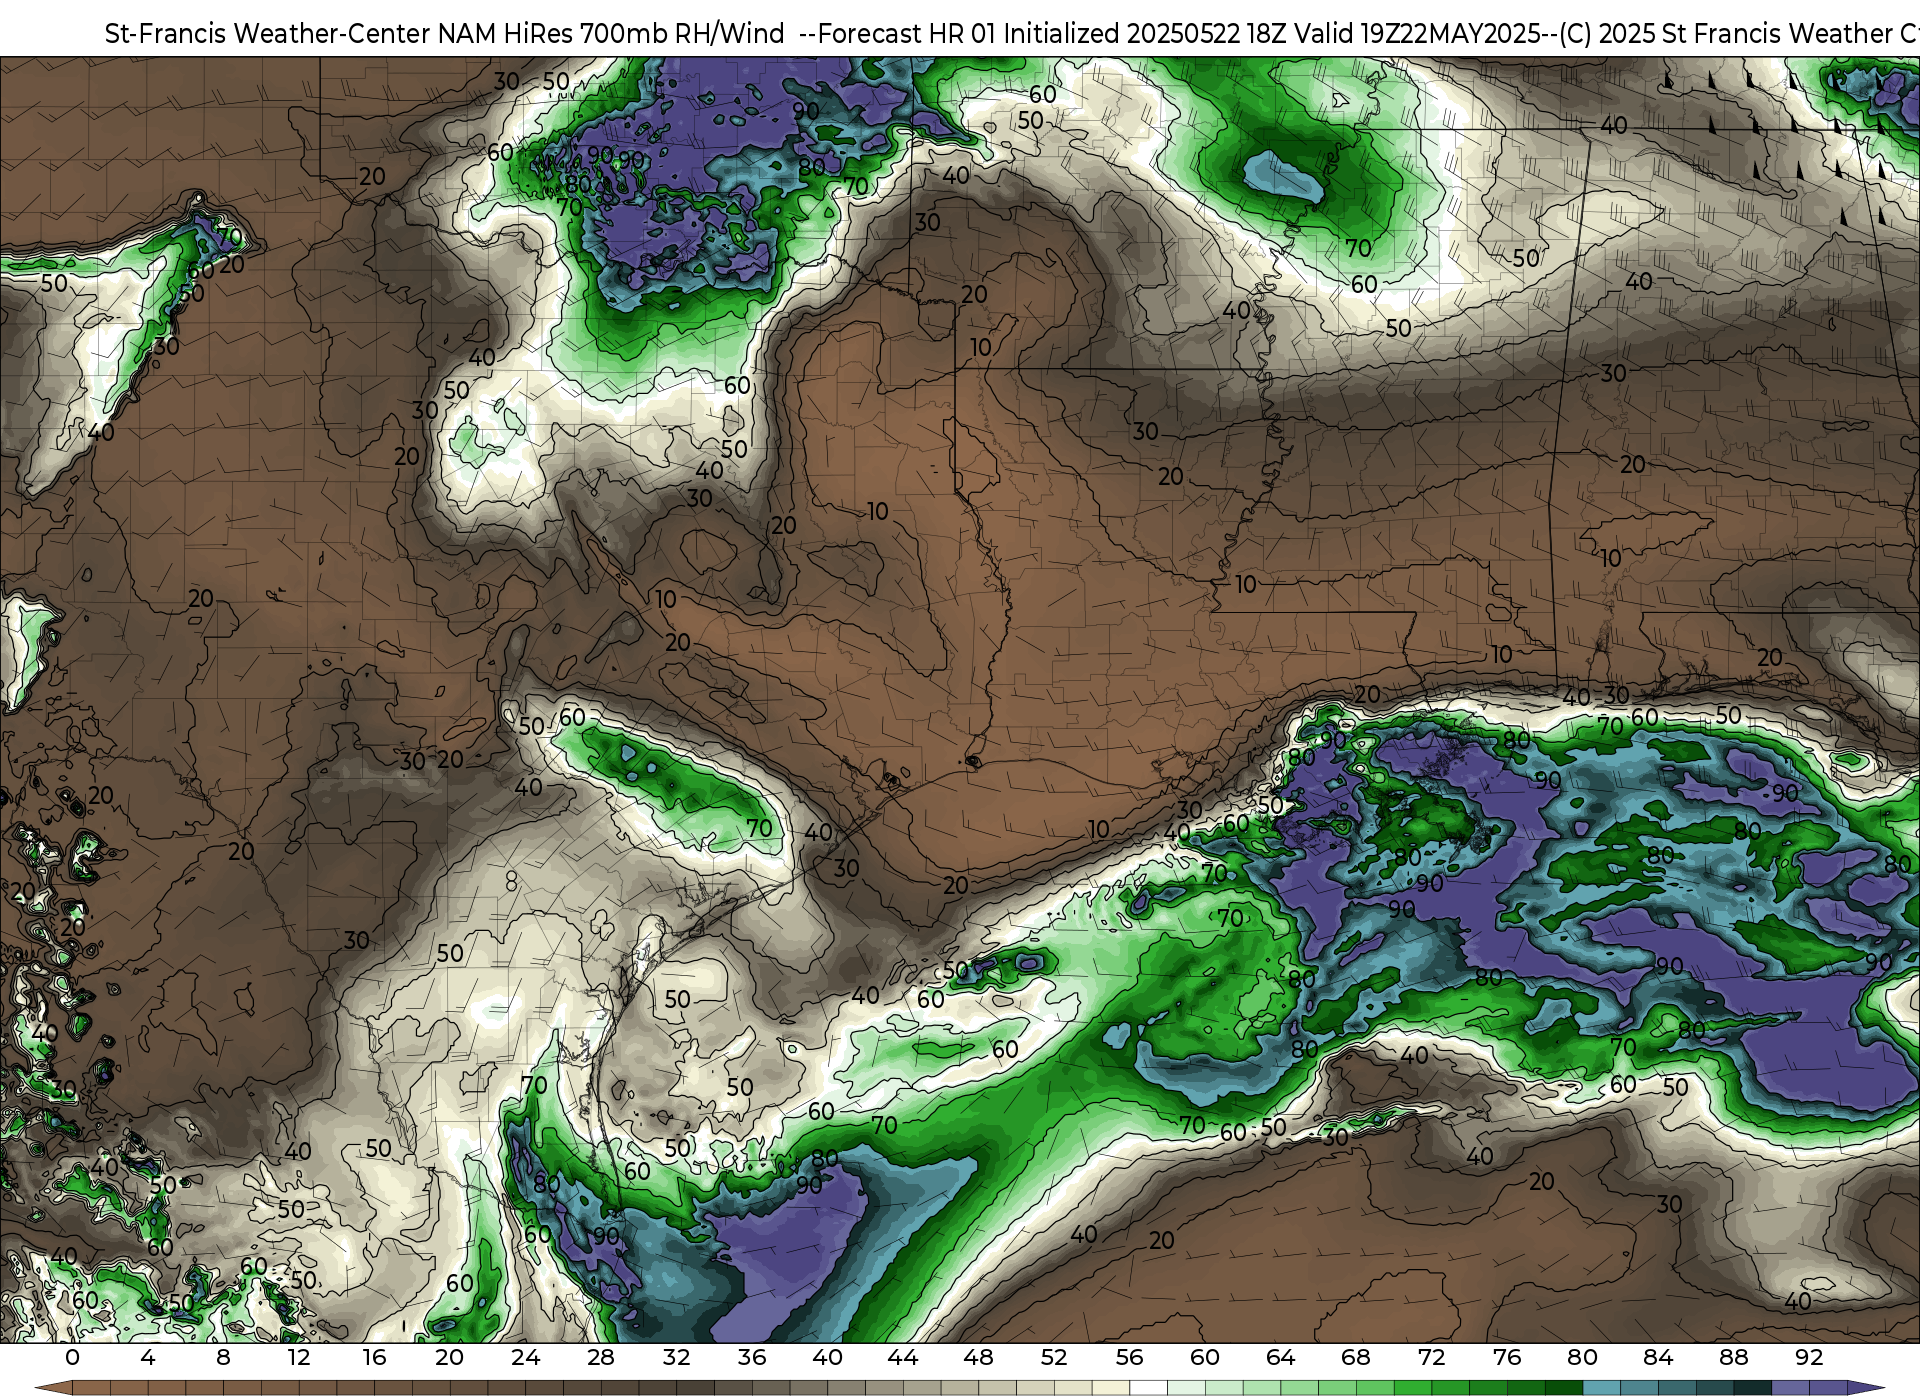
Task: Click the '68' colorbar tick label
Action: point(1356,1358)
